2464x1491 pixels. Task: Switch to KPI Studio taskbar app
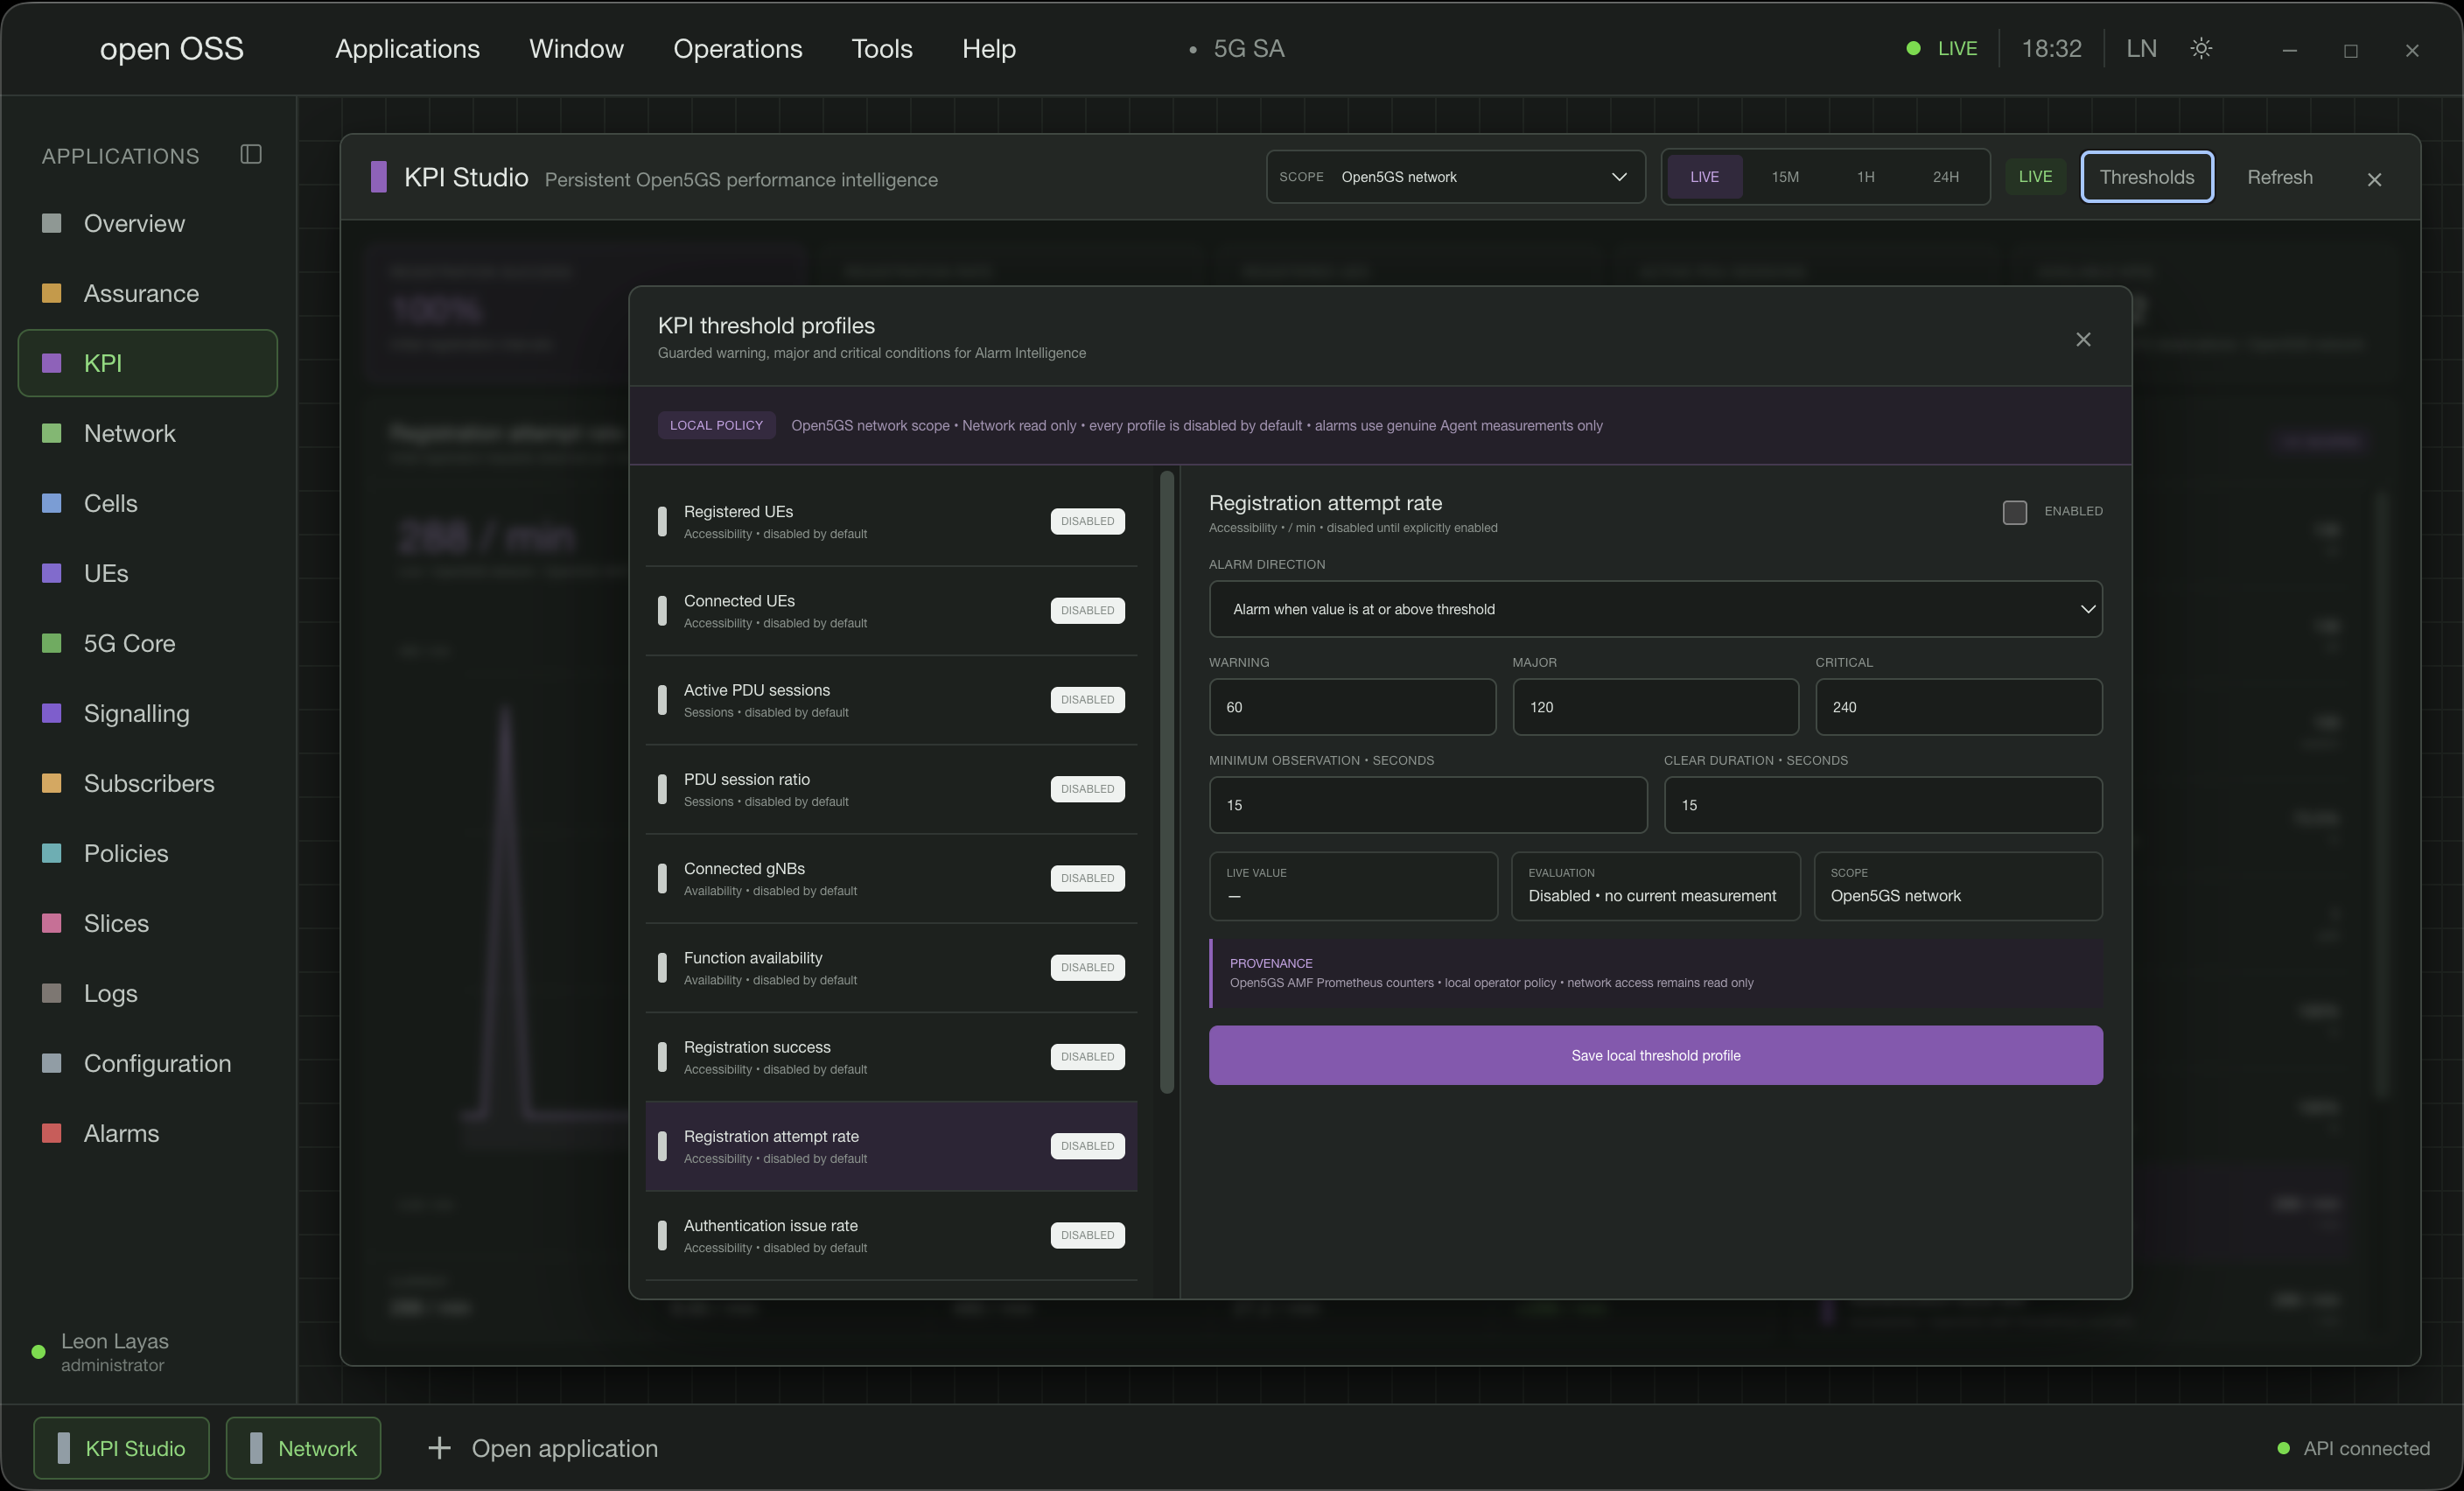click(x=121, y=1448)
